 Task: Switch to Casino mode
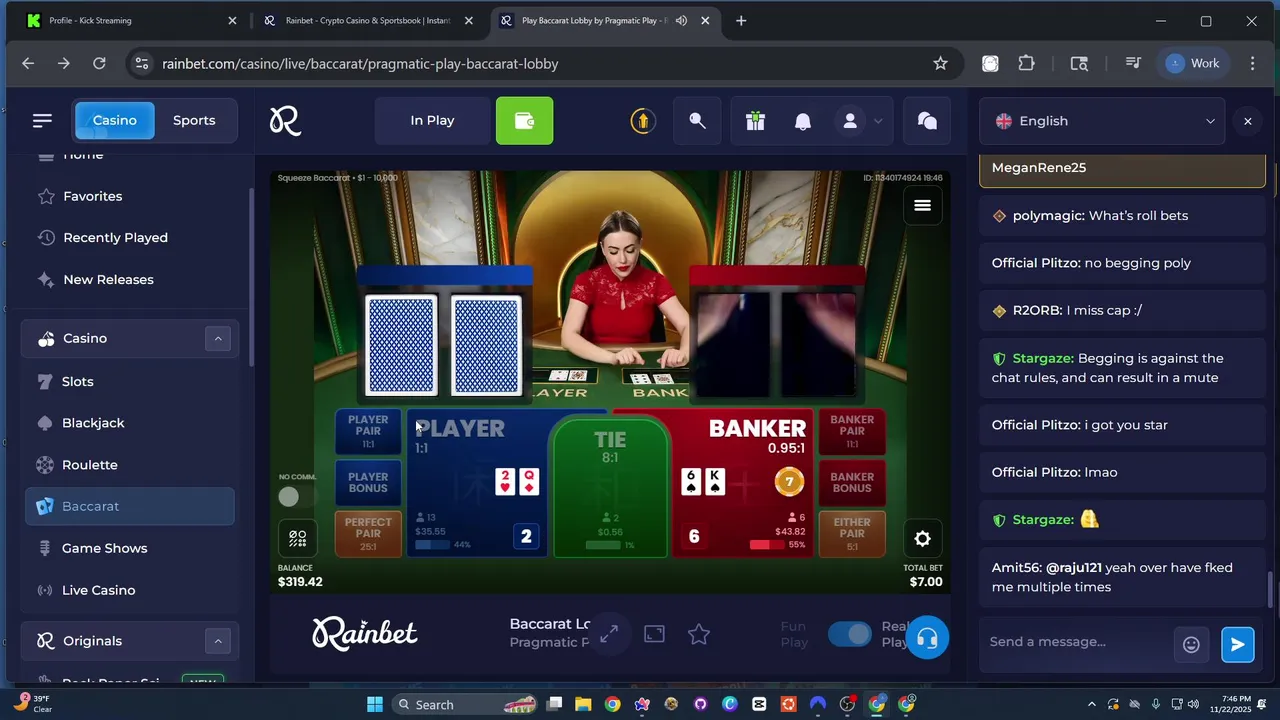click(115, 120)
